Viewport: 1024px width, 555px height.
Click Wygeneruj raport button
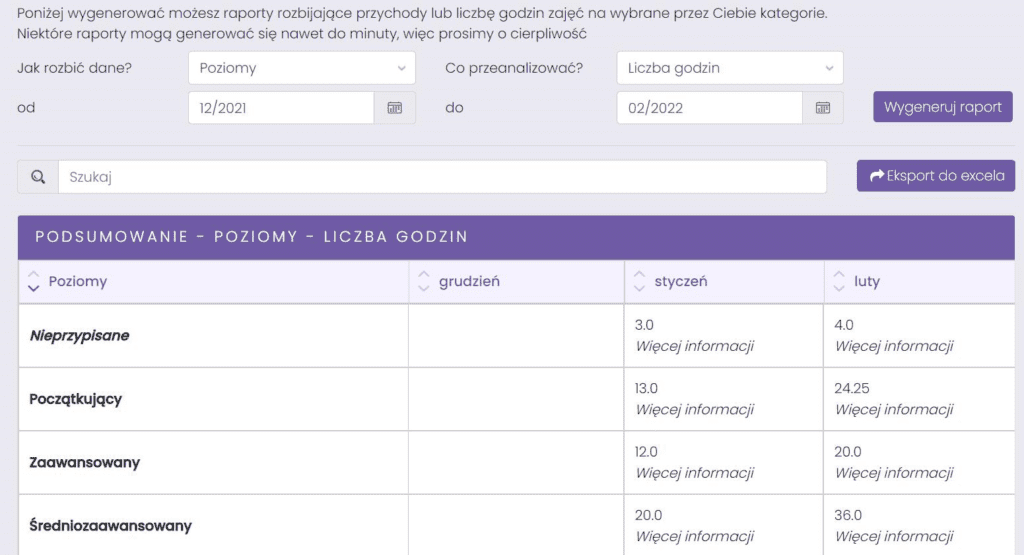(x=943, y=107)
